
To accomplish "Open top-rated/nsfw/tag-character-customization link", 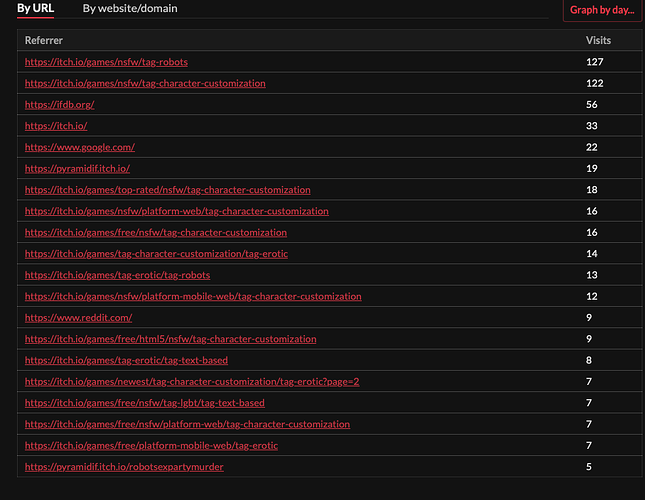I will point(167,190).
